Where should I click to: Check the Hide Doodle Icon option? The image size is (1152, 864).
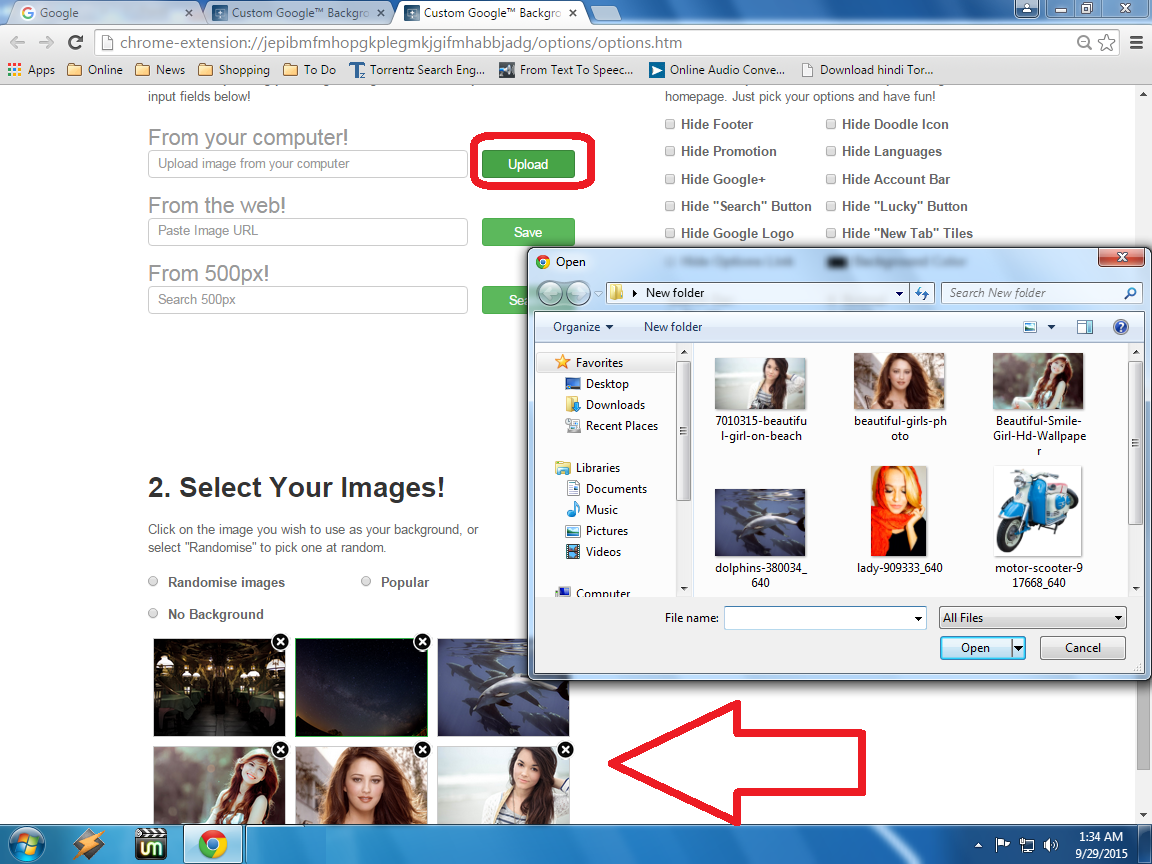pyautogui.click(x=831, y=124)
